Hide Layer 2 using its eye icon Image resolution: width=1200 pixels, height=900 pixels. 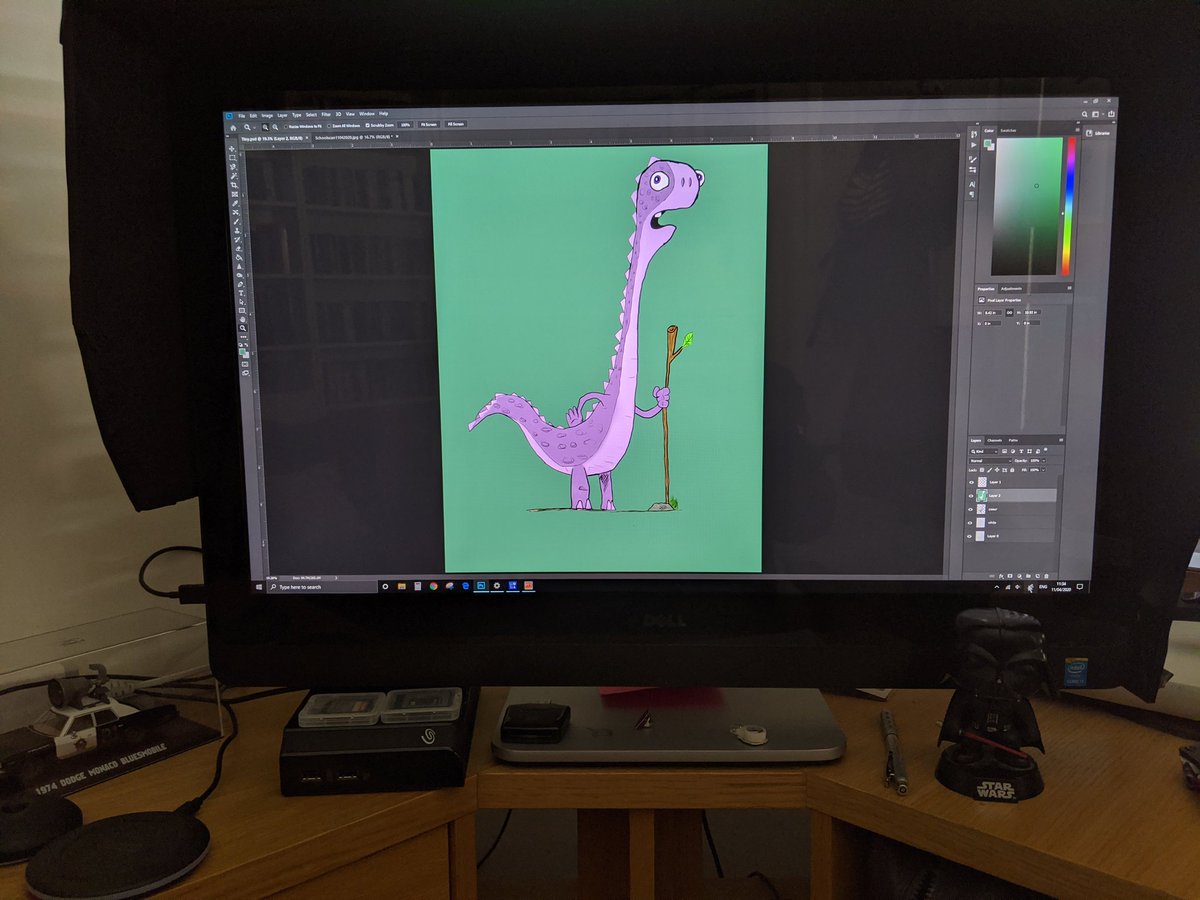pos(971,496)
